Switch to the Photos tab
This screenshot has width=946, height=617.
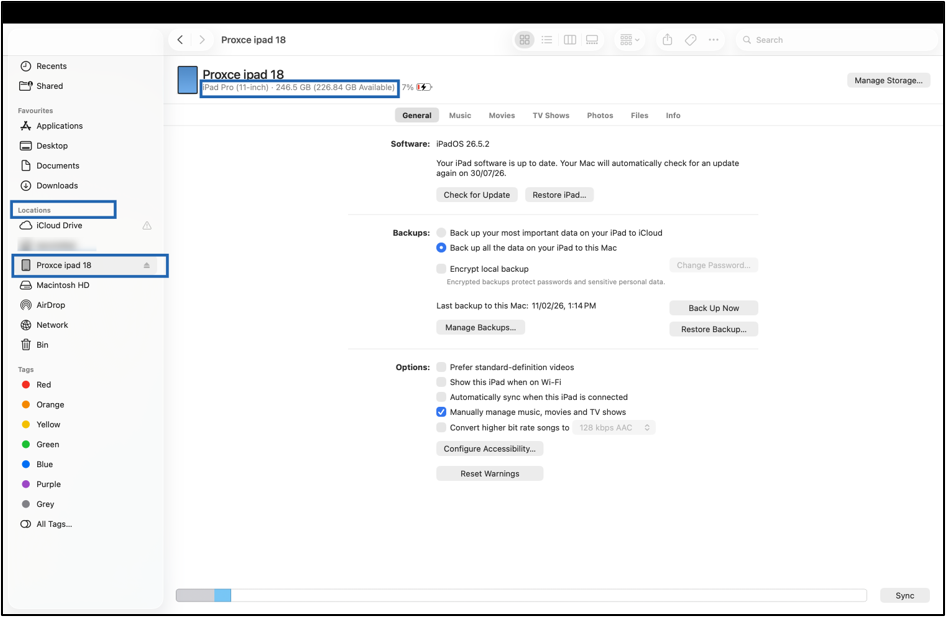tap(600, 115)
